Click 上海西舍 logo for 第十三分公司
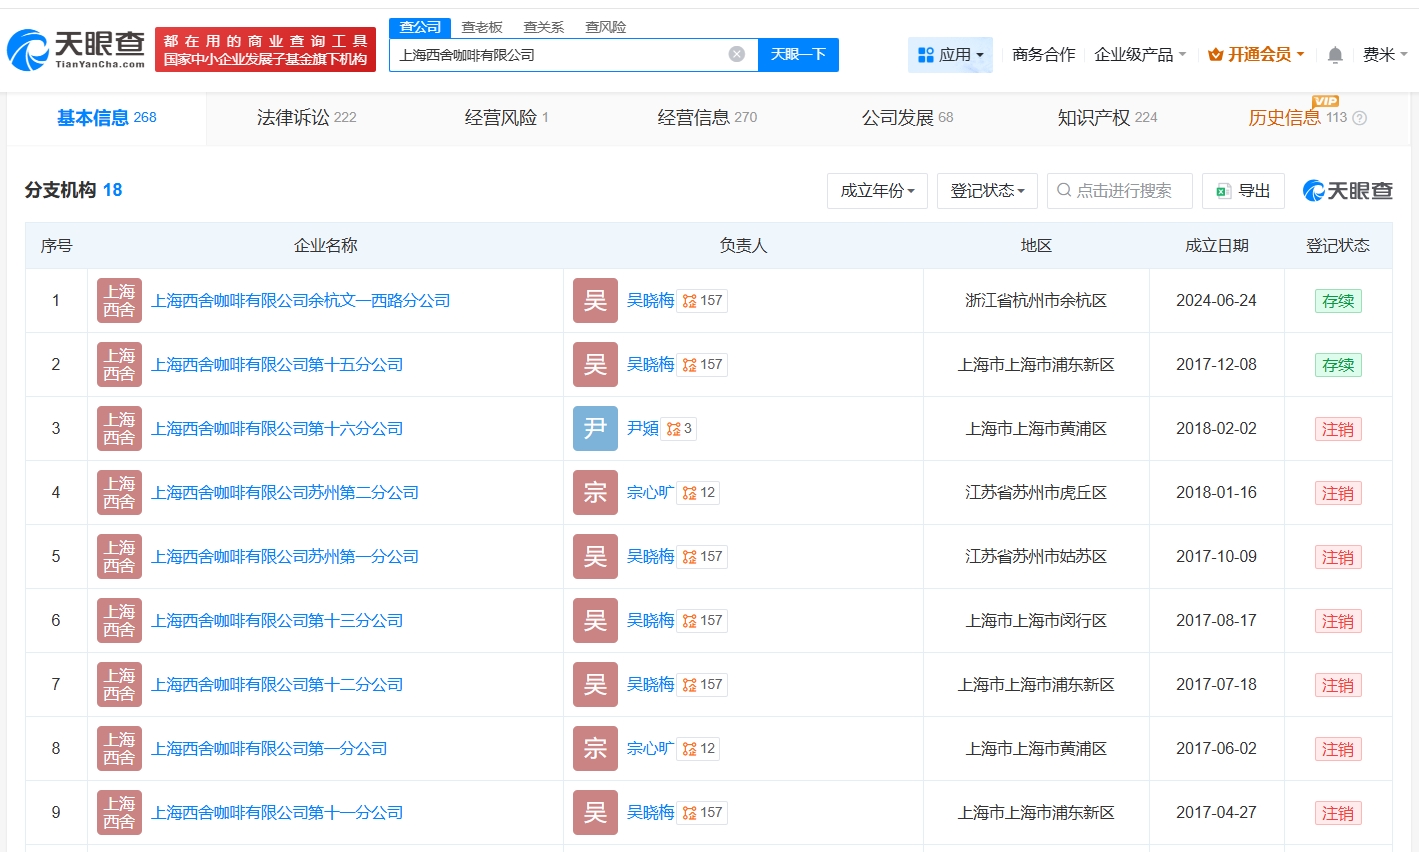The width and height of the screenshot is (1419, 852). click(x=119, y=621)
